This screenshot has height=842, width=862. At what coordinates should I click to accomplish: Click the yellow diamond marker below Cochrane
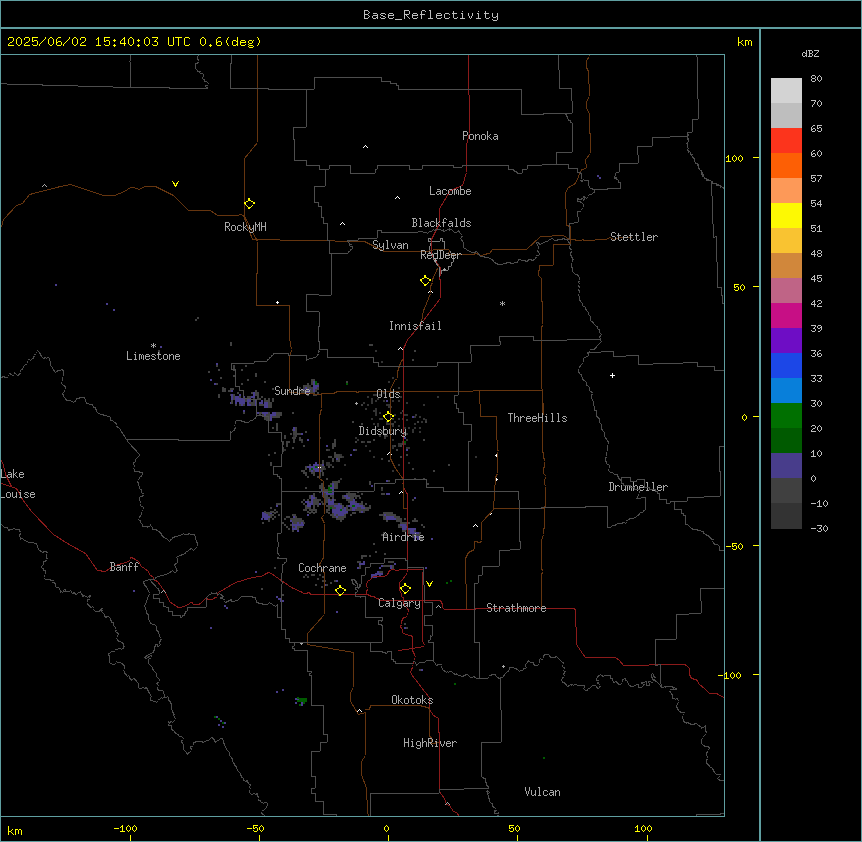340,590
